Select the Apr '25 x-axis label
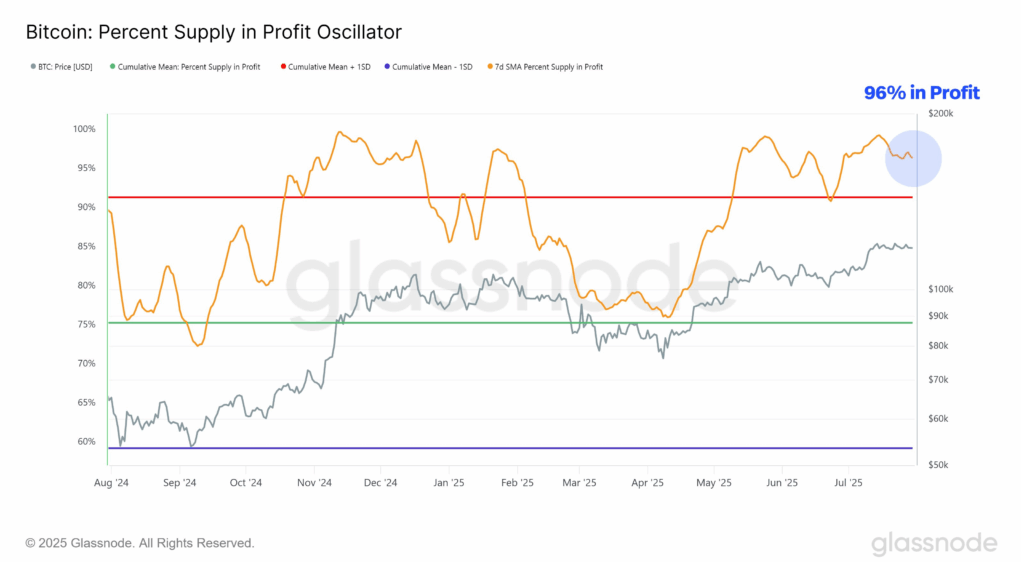This screenshot has width=1021, height=562. coord(647,483)
